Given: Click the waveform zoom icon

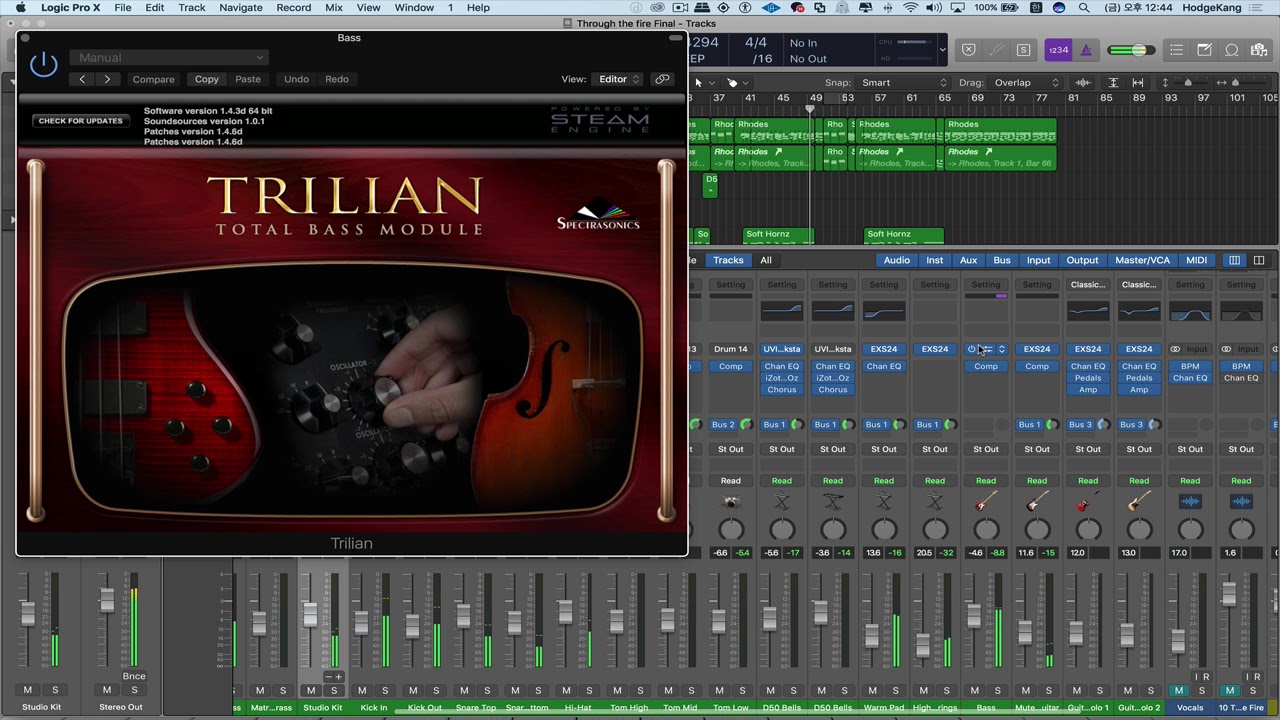Looking at the screenshot, I should tap(1083, 83).
